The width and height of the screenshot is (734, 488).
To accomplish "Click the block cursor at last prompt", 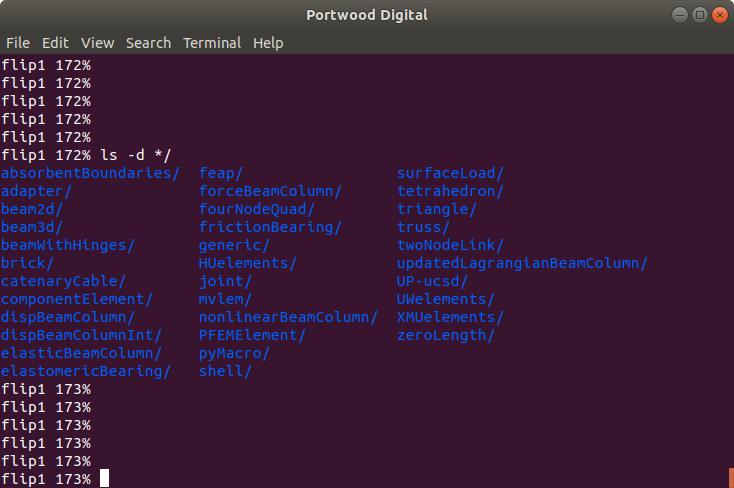I will [104, 479].
